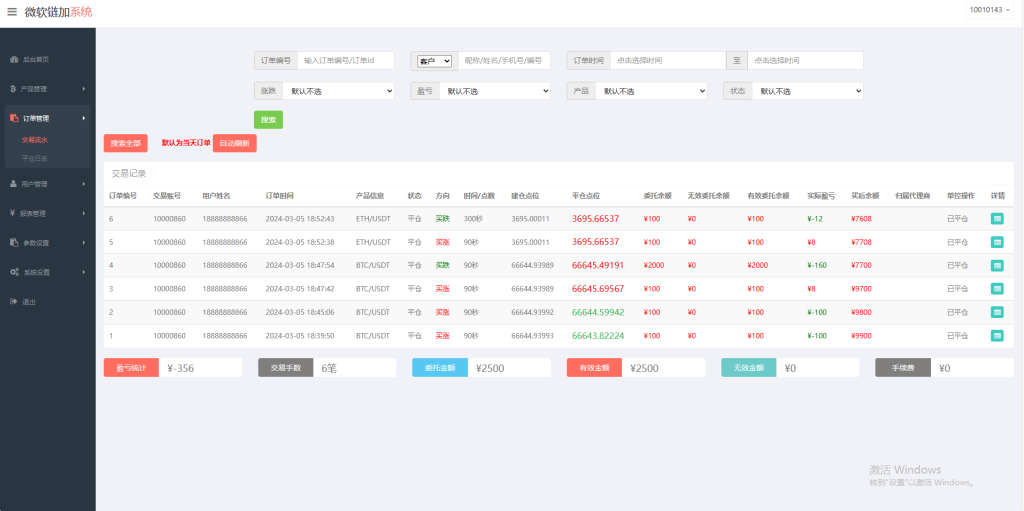Screen dimensions: 1024x511
Task: Click the 订单编号 input field
Action: point(345,60)
